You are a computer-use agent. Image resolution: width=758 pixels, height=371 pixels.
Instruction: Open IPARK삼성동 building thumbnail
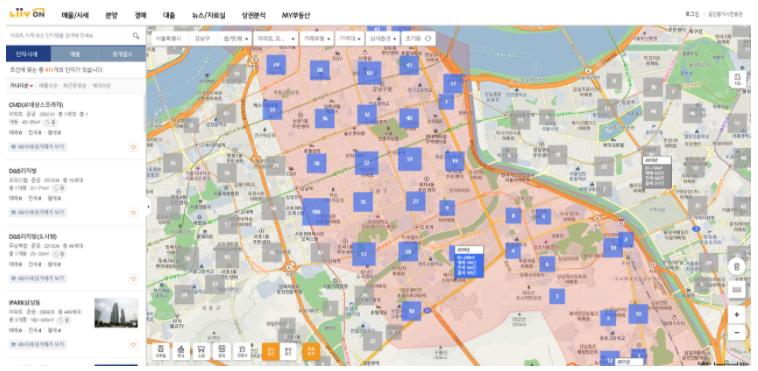[x=116, y=312]
